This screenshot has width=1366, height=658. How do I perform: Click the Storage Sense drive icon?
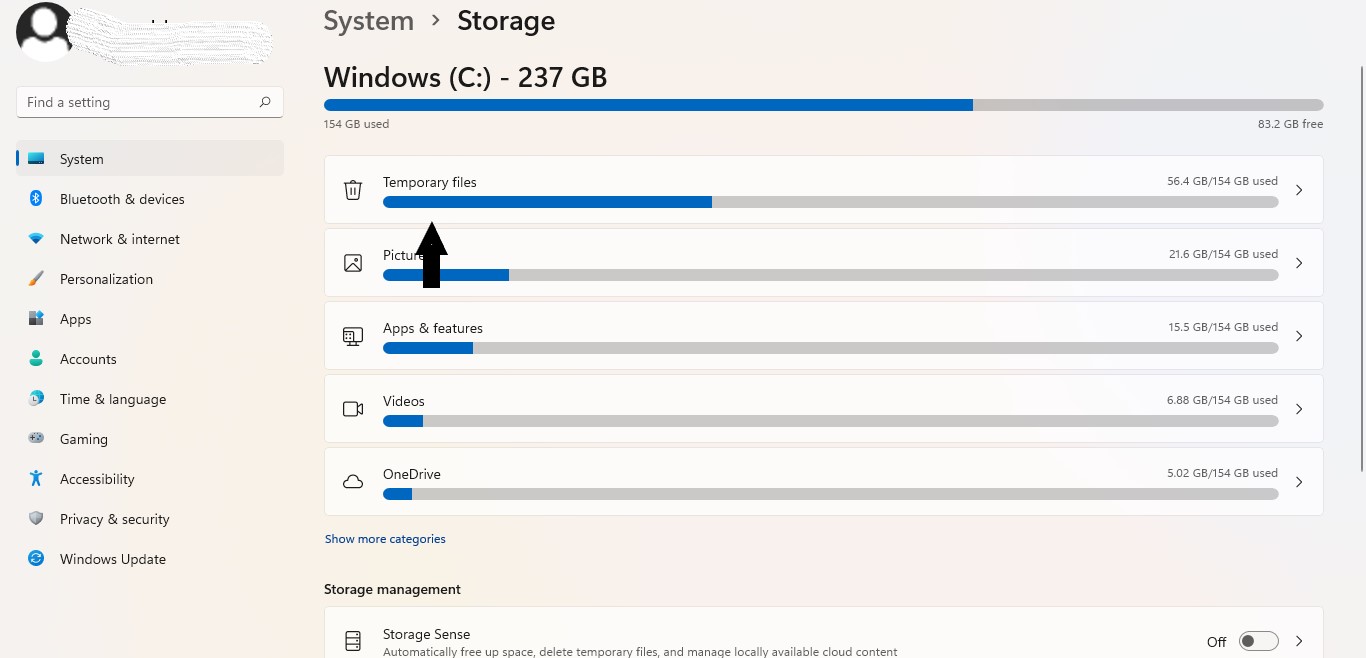pyautogui.click(x=353, y=641)
